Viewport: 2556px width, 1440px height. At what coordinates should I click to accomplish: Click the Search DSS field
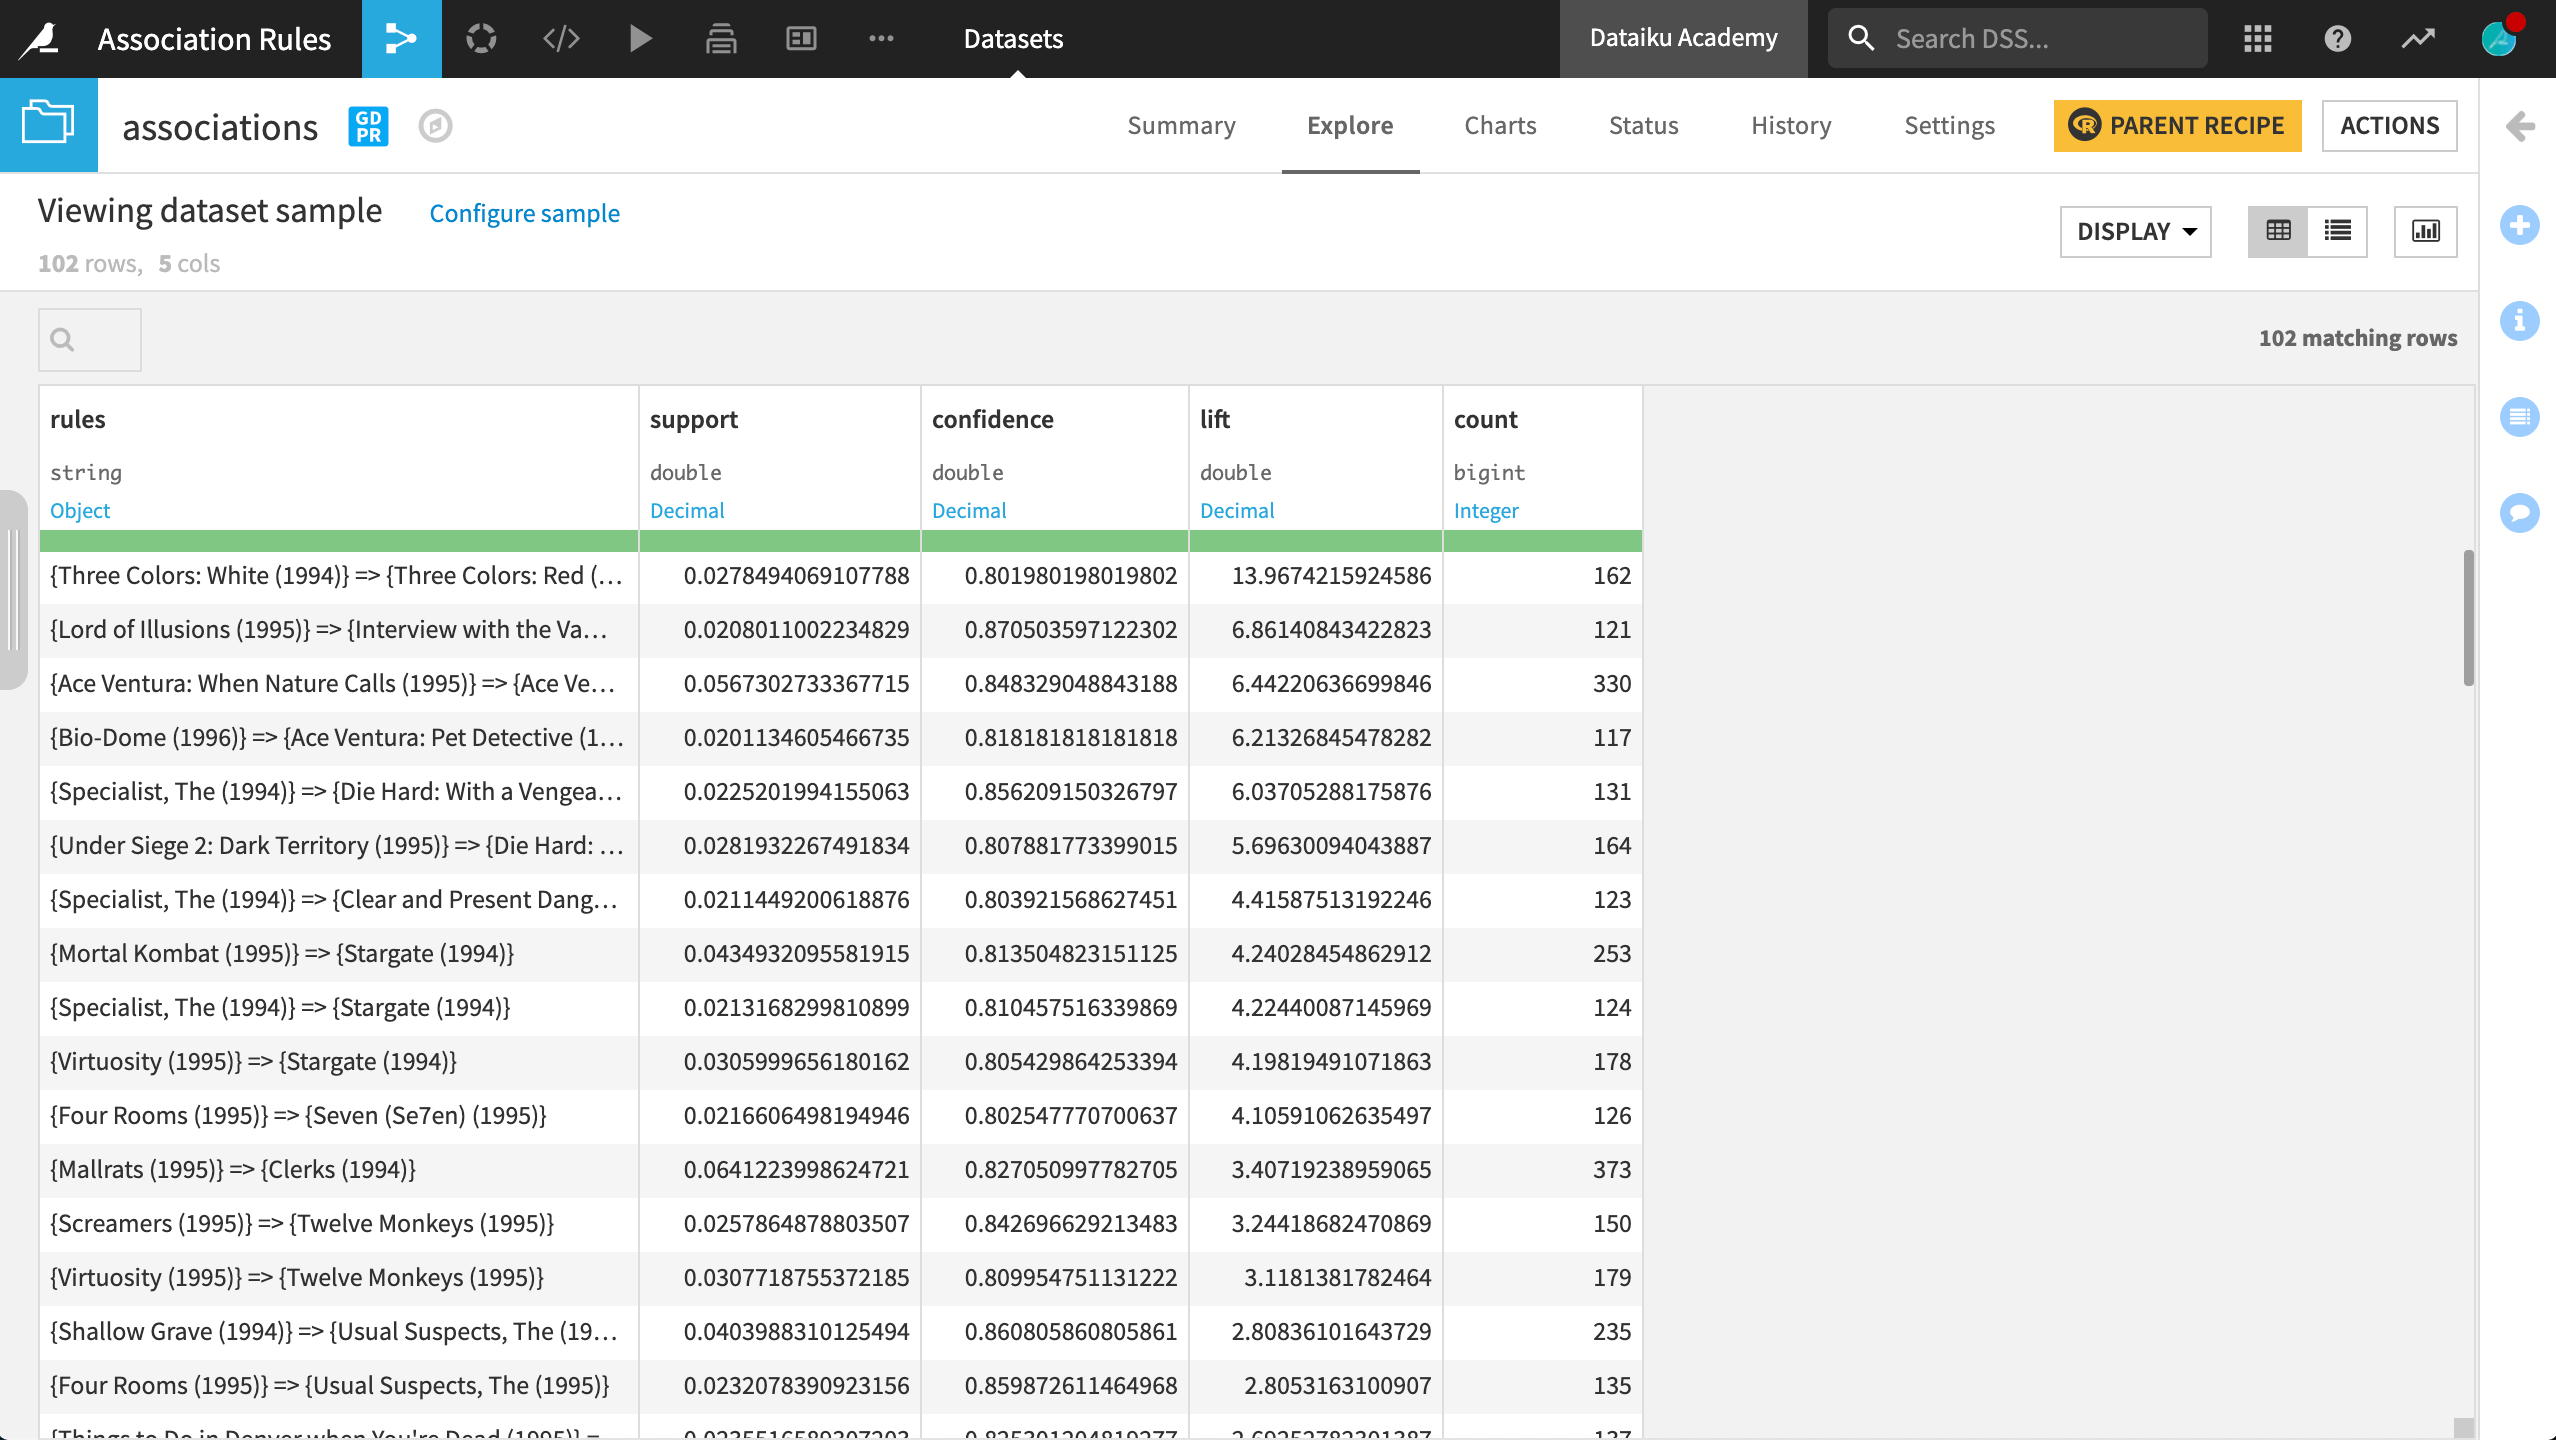point(2017,39)
